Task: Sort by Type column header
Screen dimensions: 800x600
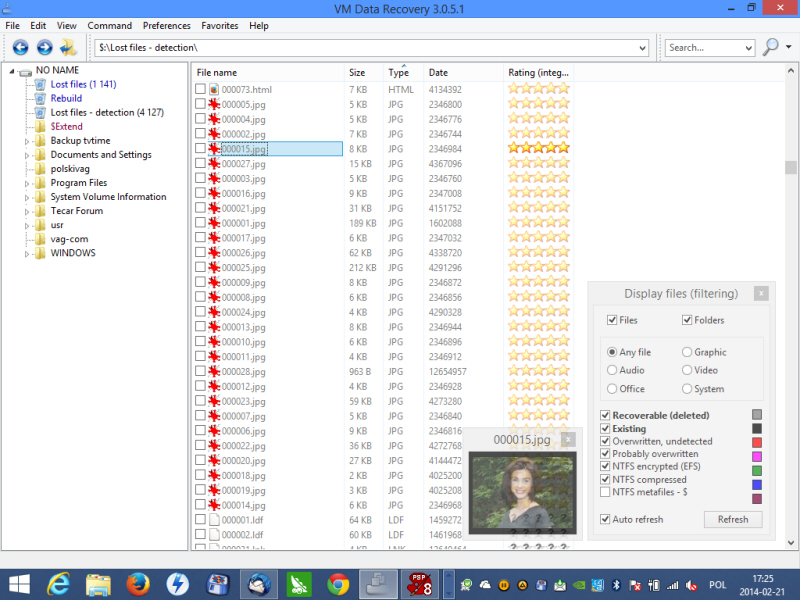Action: coord(403,72)
